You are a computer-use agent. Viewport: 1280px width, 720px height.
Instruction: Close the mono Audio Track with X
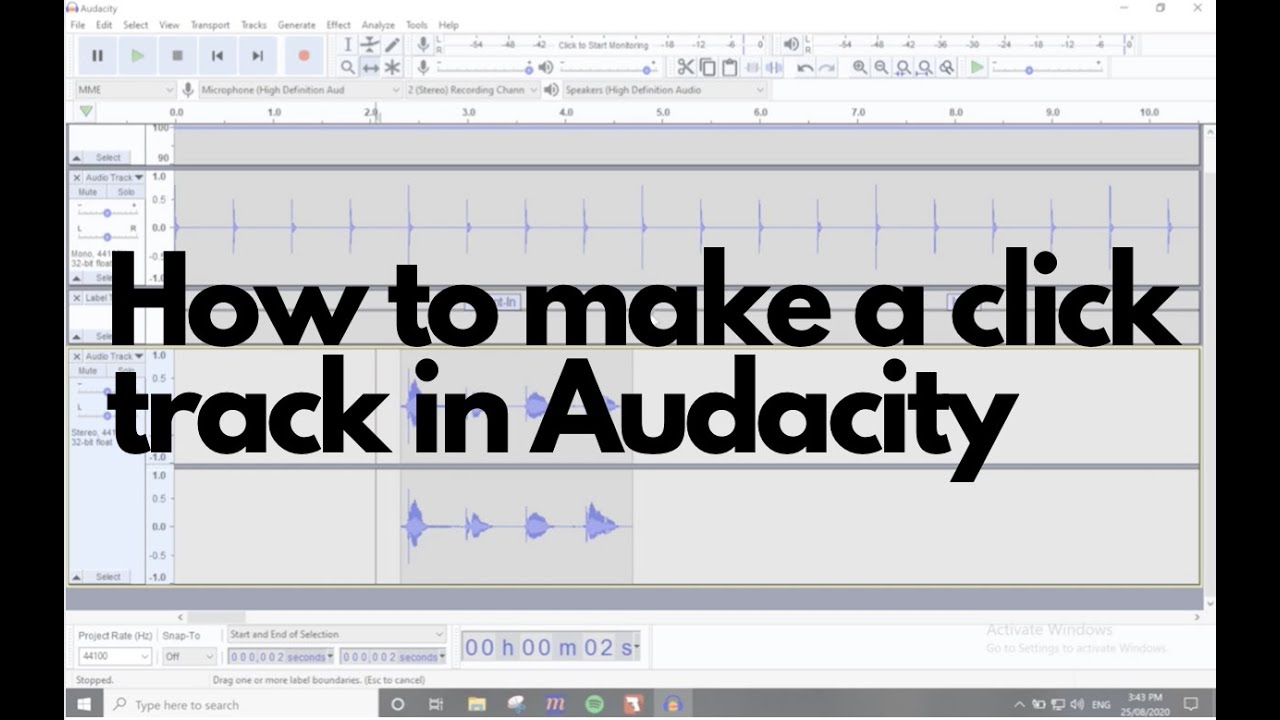click(77, 177)
